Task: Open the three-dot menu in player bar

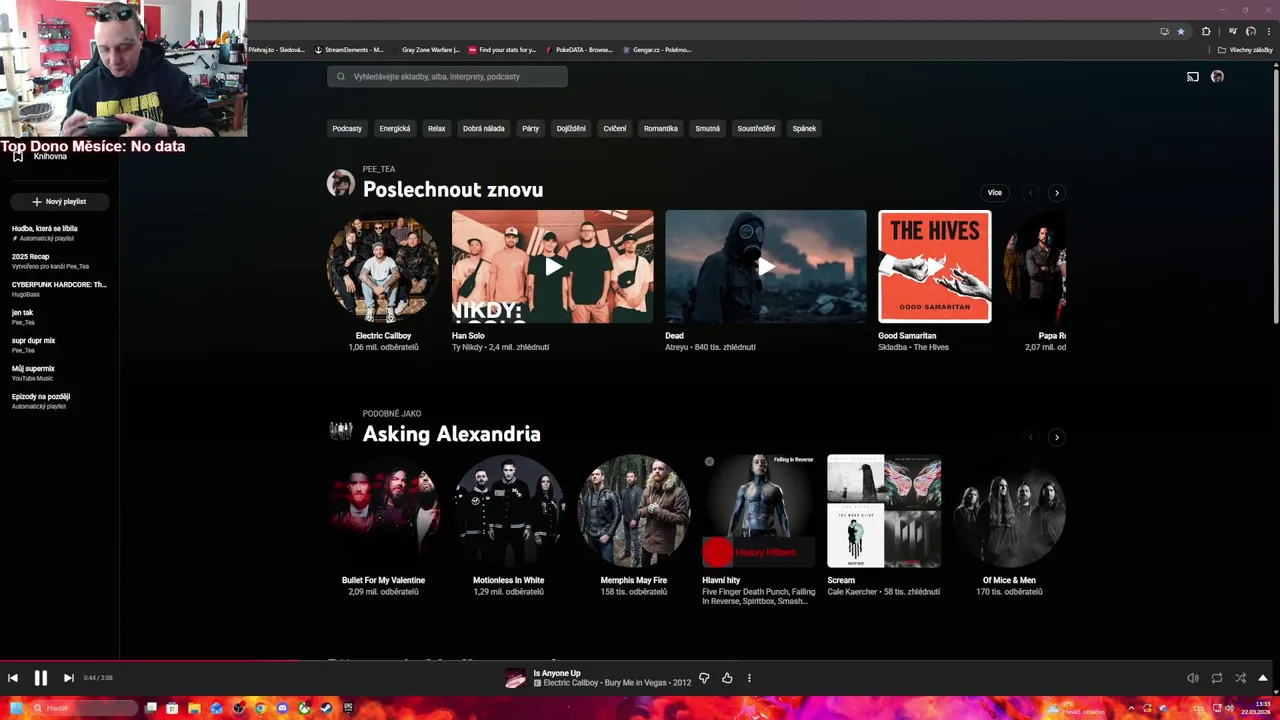Action: tap(749, 678)
